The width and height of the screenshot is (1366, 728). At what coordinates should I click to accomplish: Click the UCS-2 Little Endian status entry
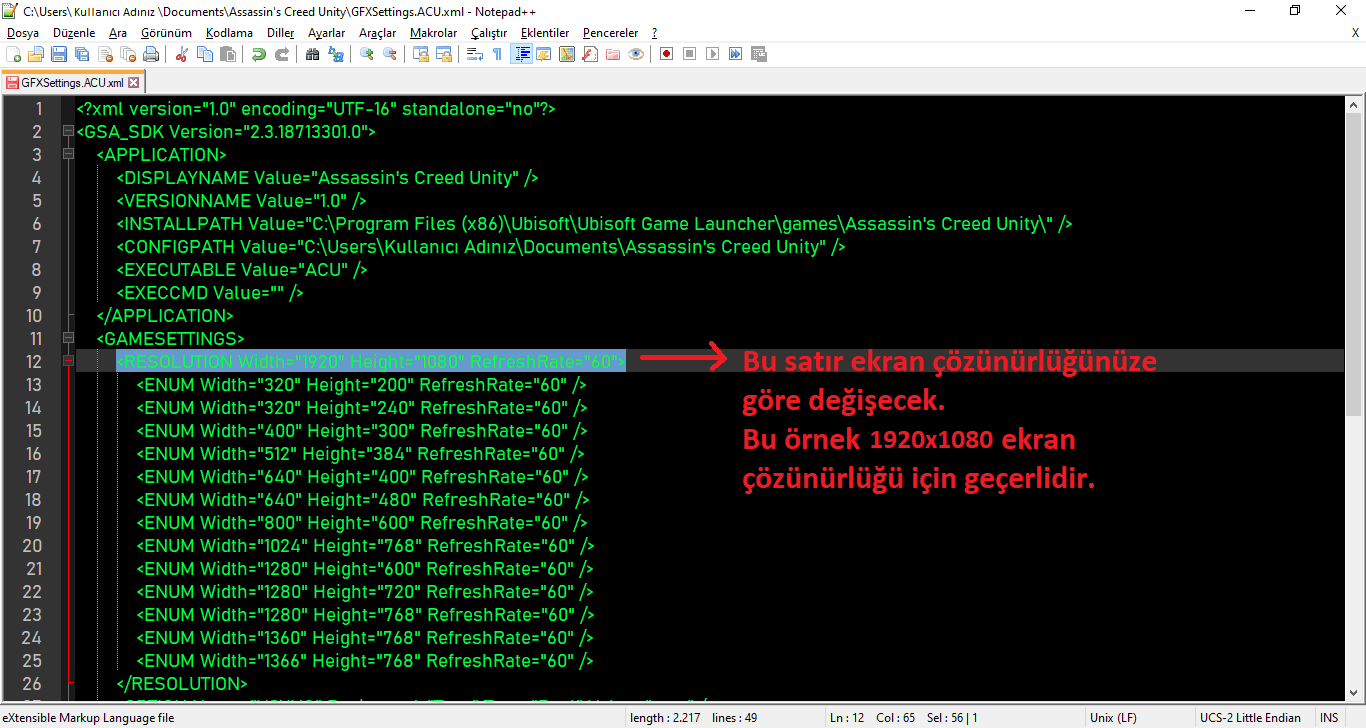pyautogui.click(x=1250, y=718)
